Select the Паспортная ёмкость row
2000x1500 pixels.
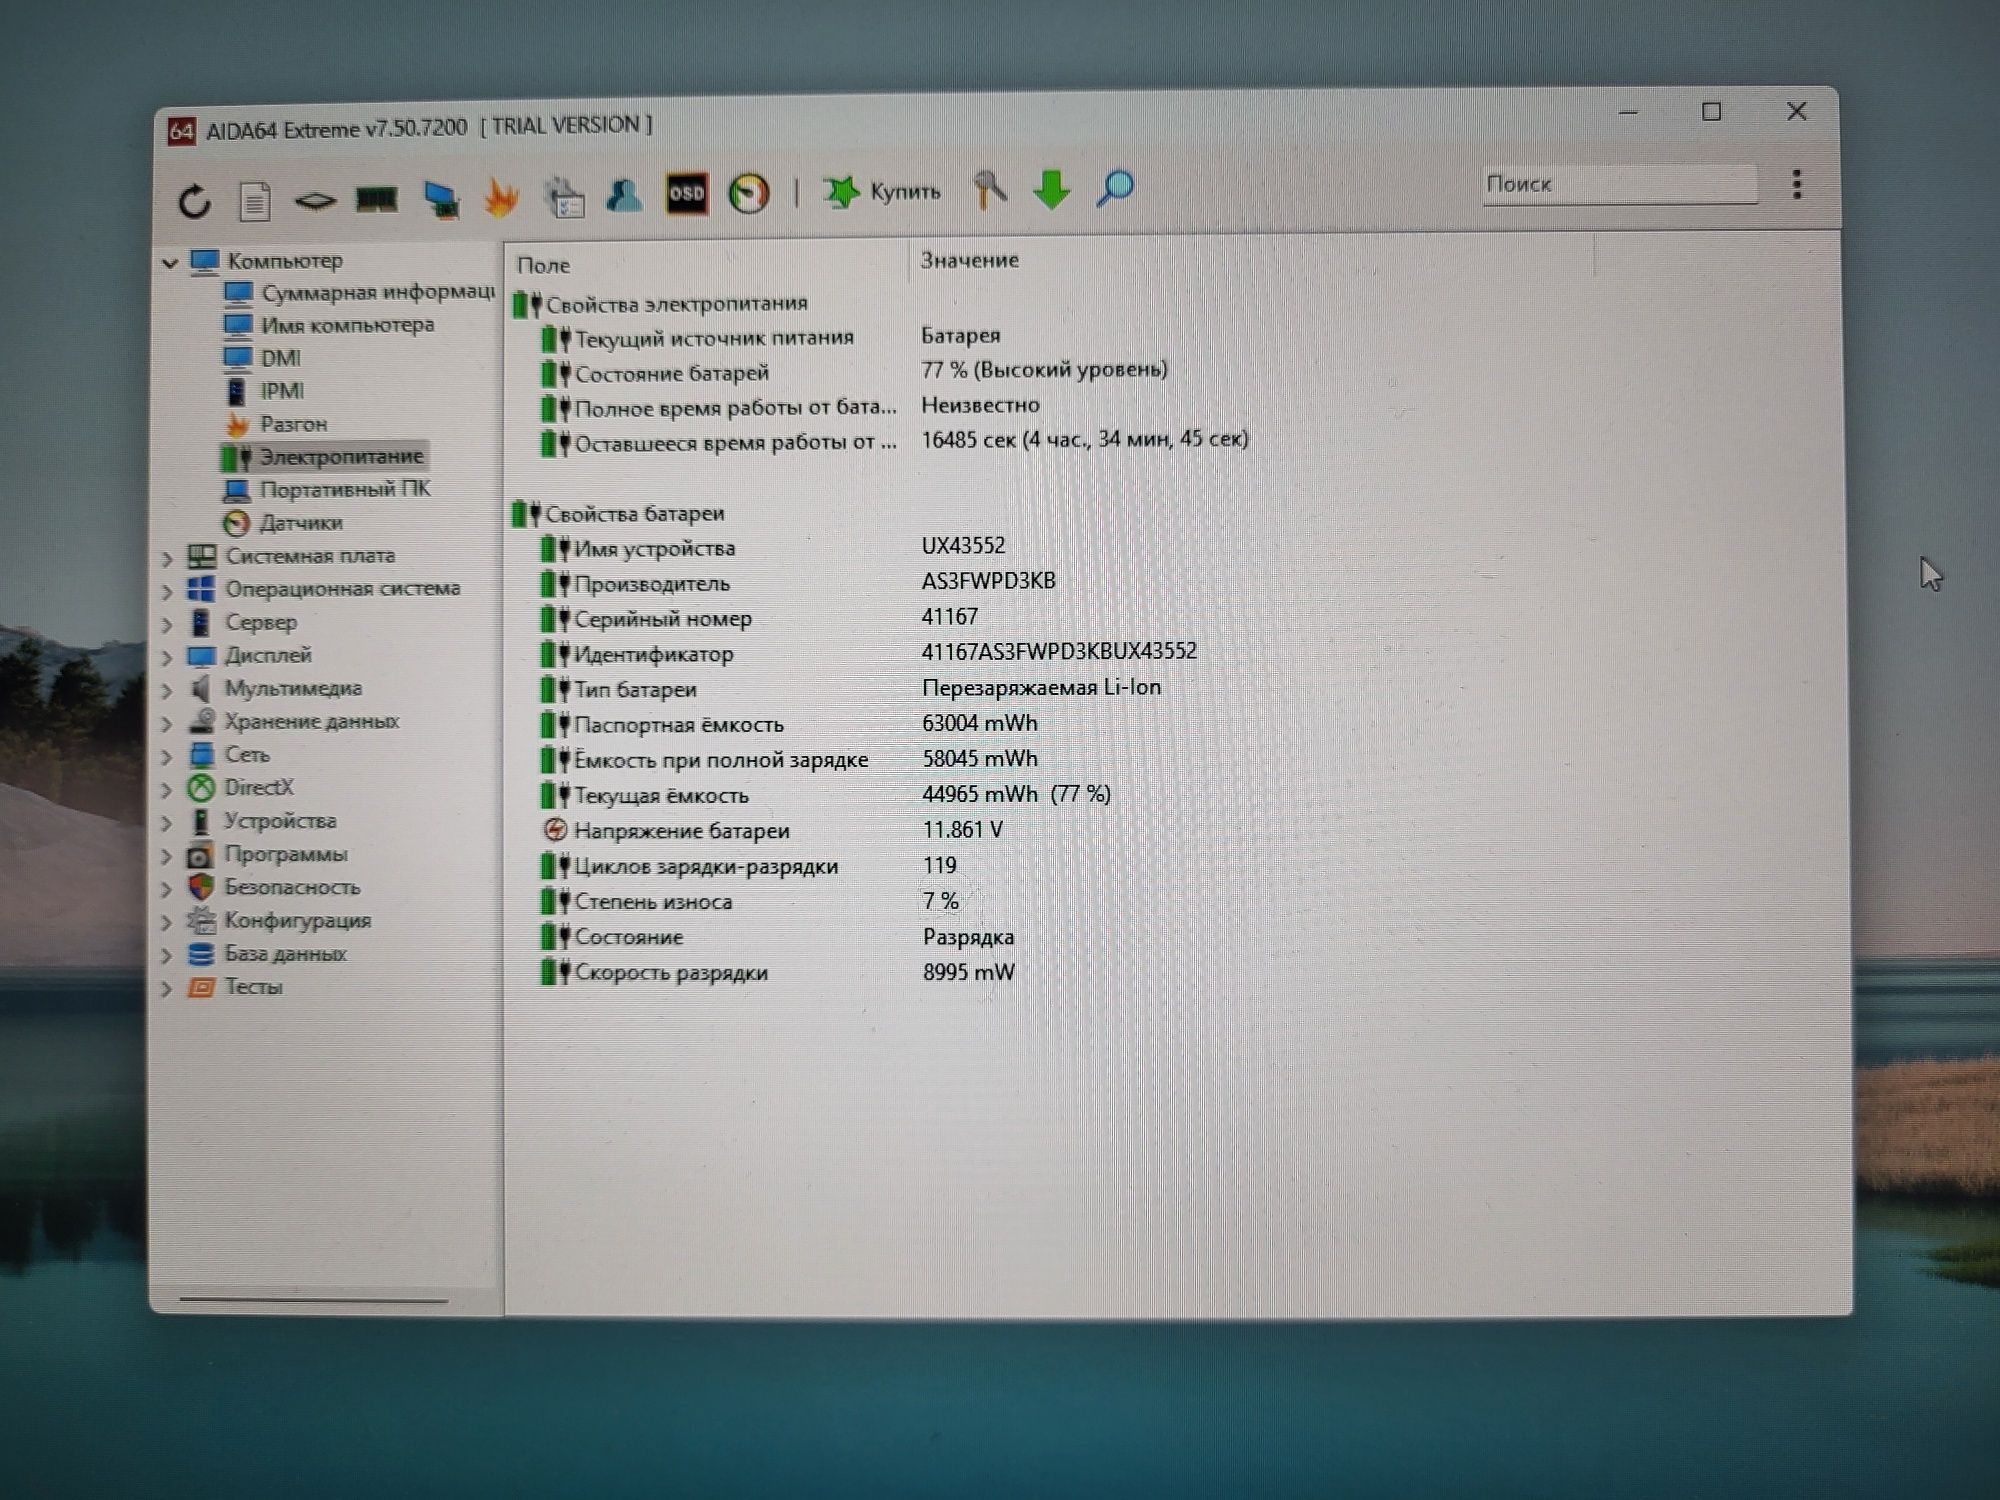pyautogui.click(x=789, y=724)
